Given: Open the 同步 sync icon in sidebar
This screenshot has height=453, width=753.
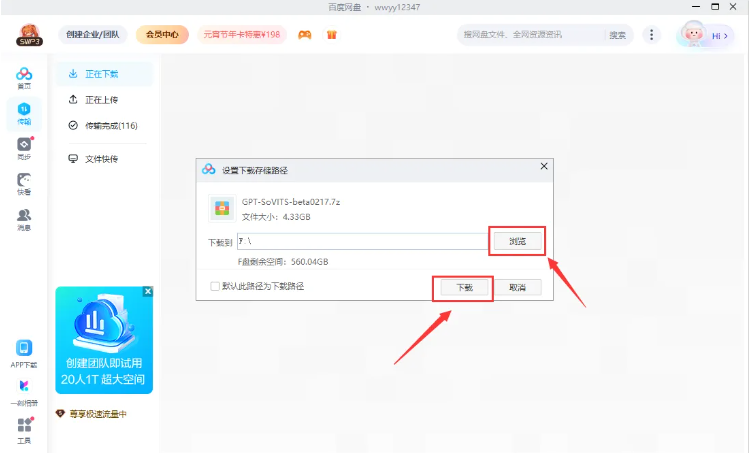Looking at the screenshot, I should [24, 146].
